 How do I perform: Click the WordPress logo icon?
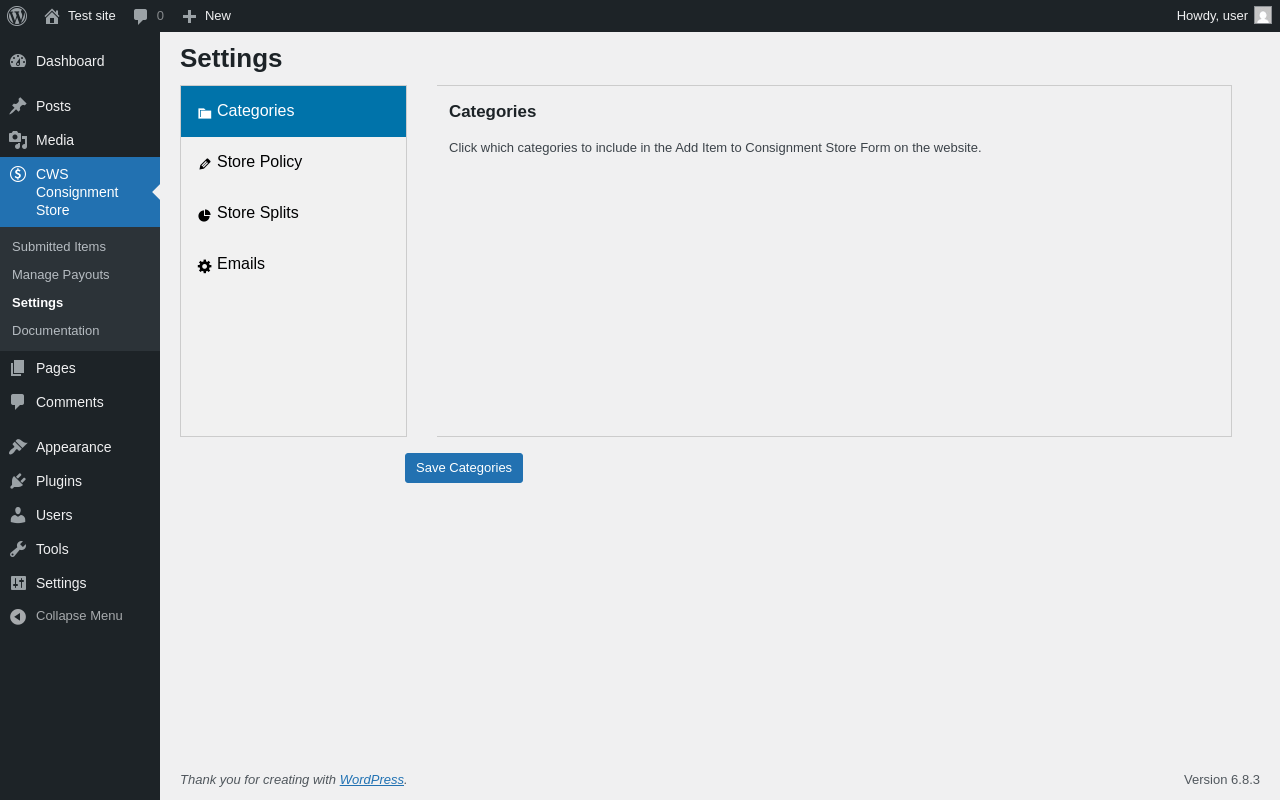(17, 16)
